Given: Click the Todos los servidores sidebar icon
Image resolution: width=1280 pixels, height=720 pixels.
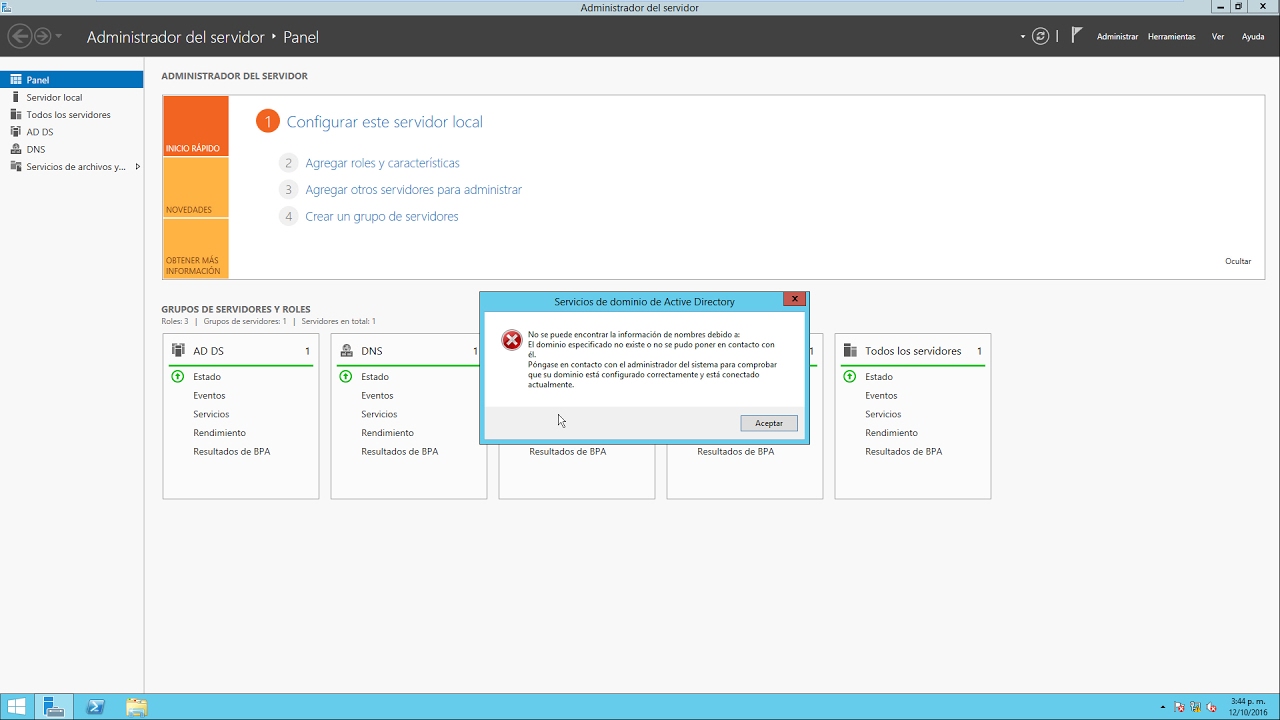Looking at the screenshot, I should [x=16, y=115].
